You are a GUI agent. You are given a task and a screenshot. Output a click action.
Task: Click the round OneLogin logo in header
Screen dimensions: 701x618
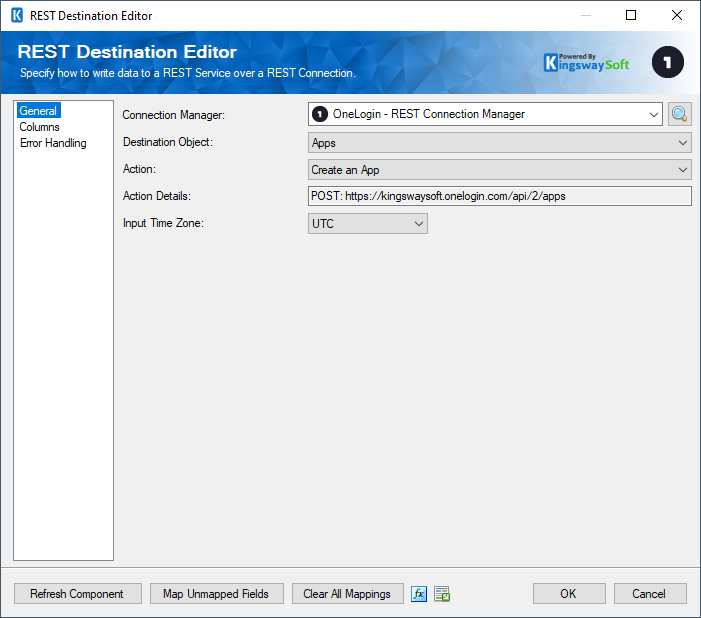coord(667,62)
